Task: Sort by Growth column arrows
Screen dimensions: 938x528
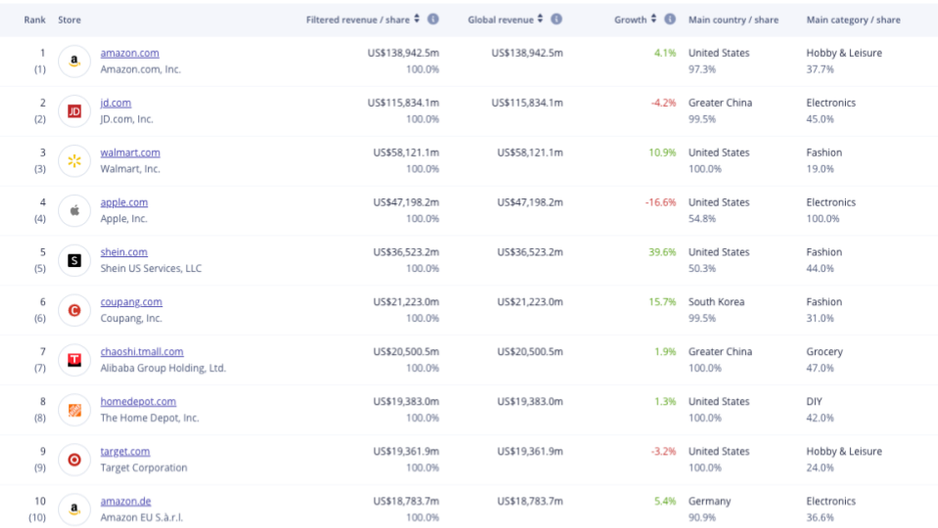Action: tap(654, 19)
